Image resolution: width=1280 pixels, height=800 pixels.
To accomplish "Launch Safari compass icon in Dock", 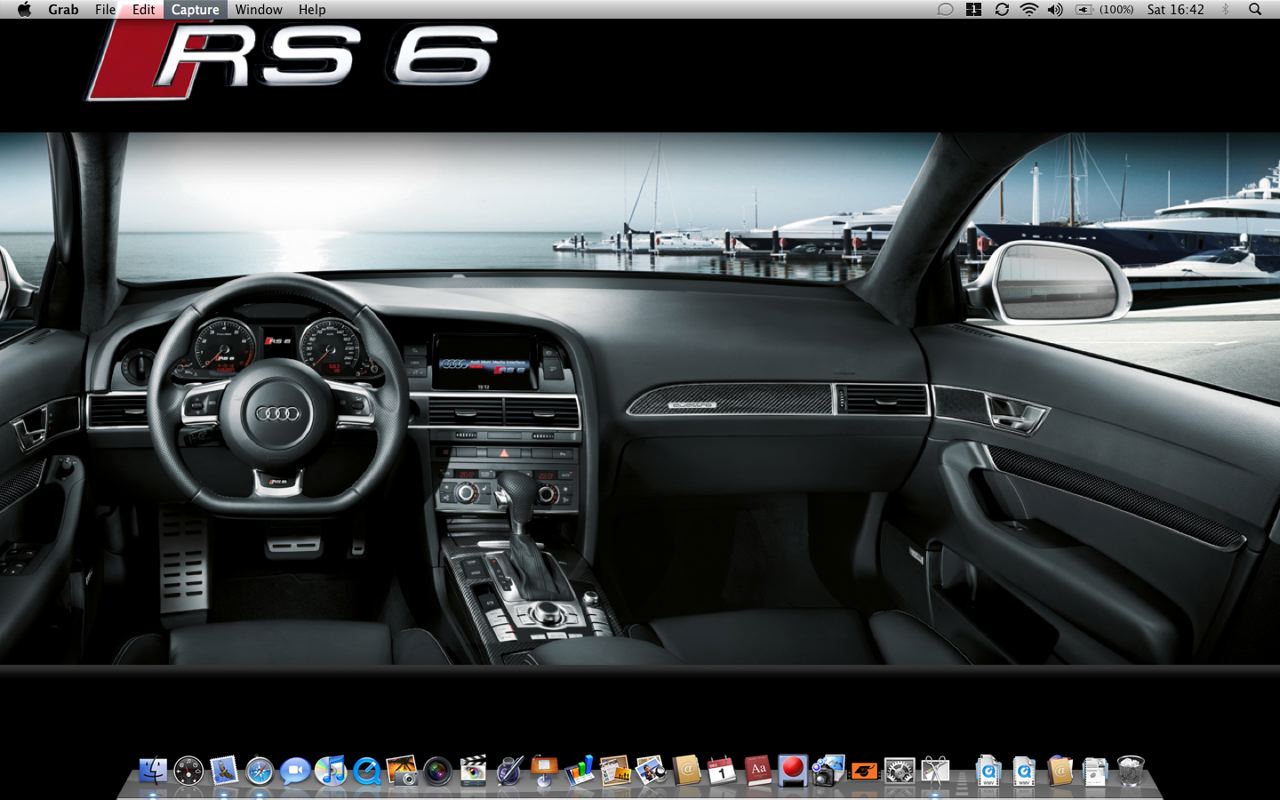I will 259,770.
